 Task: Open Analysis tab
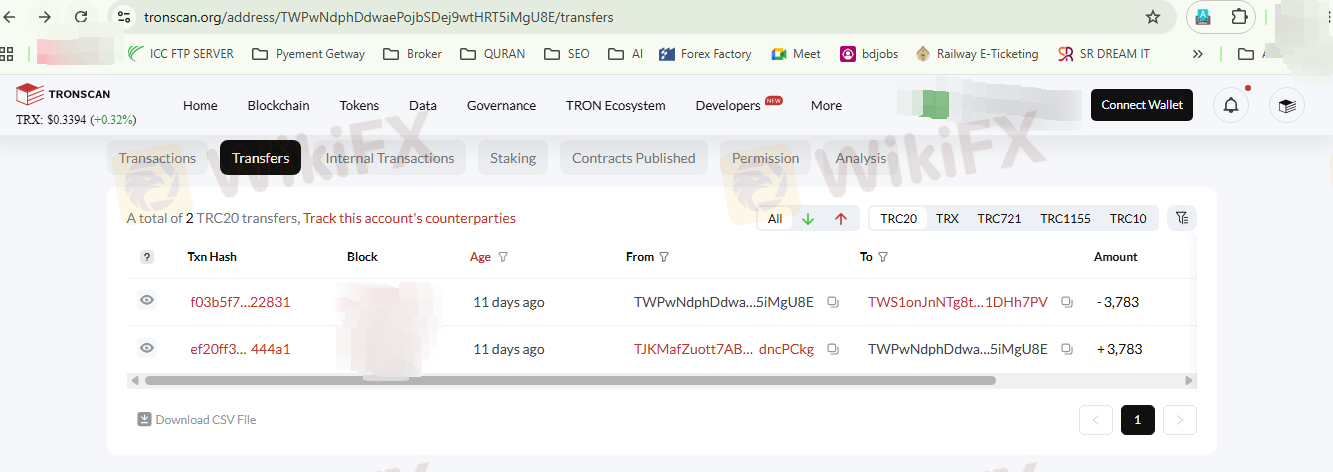pyautogui.click(x=861, y=158)
